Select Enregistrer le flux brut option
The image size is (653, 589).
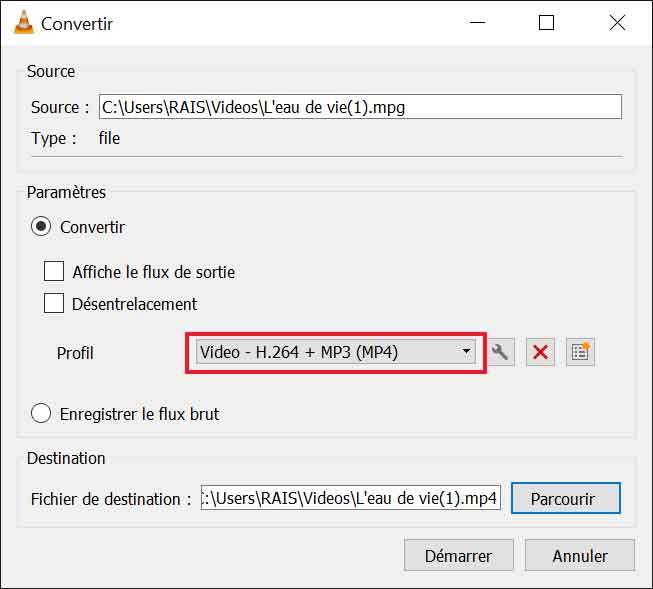41,413
